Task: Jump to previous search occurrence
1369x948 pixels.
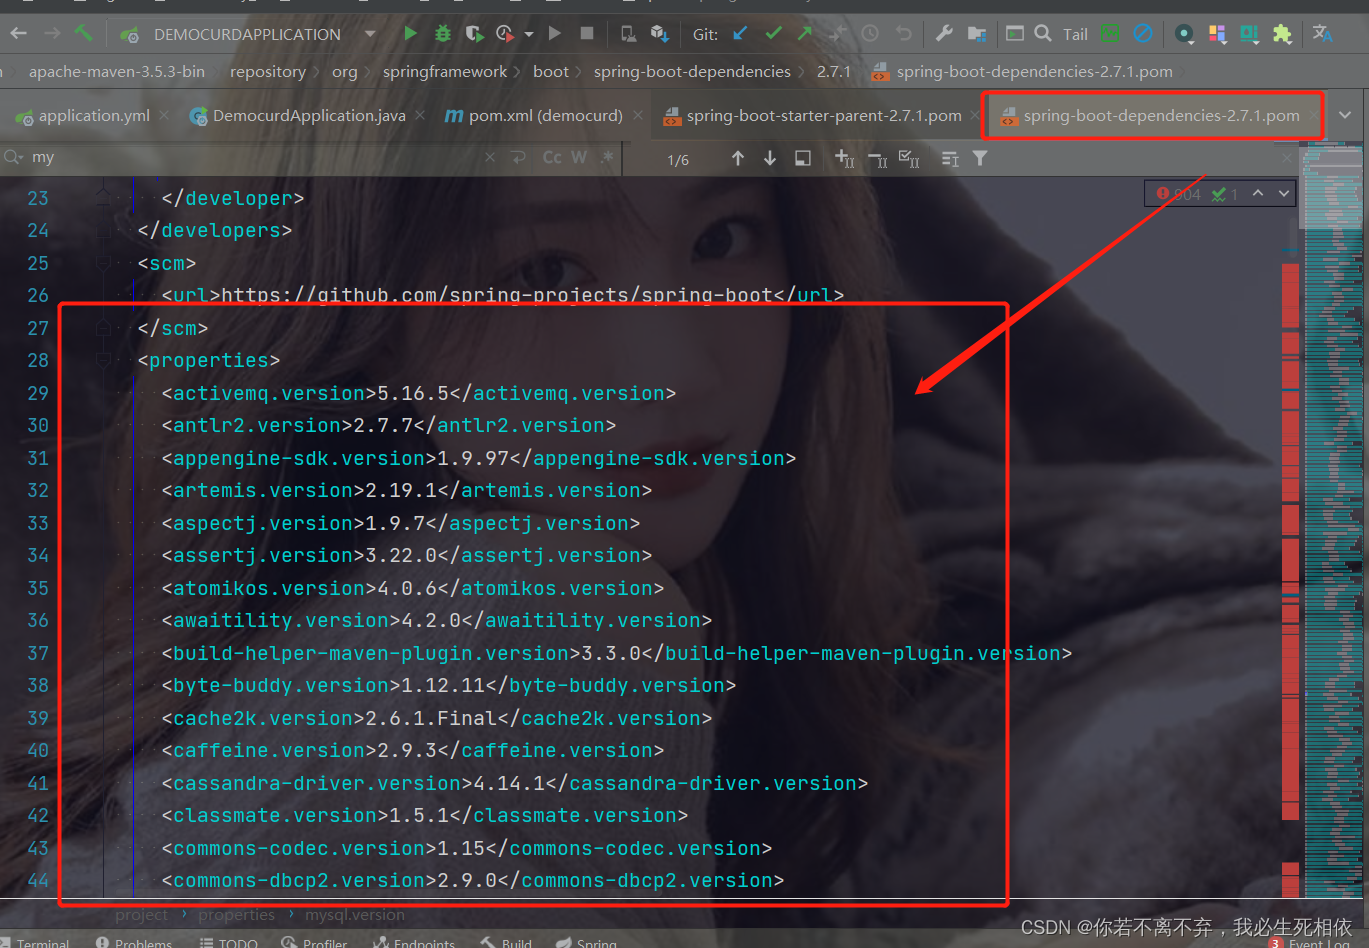Action: click(738, 158)
